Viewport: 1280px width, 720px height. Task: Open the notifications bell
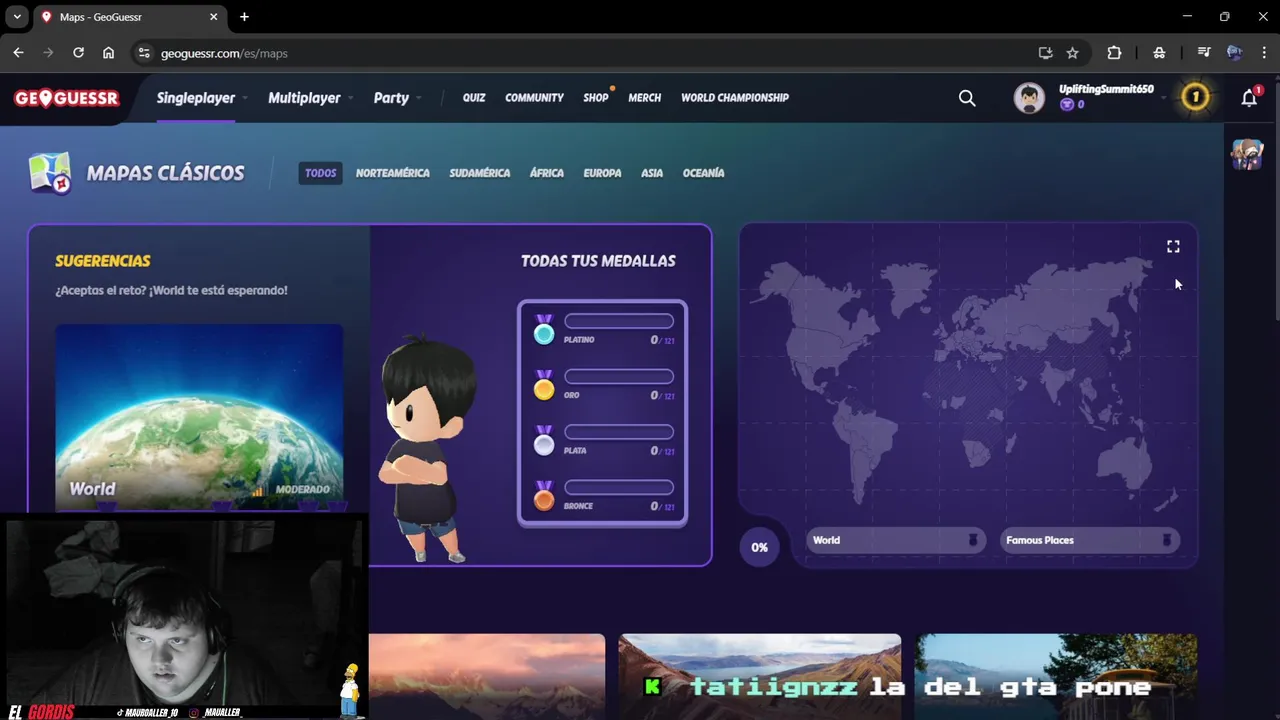(1250, 97)
